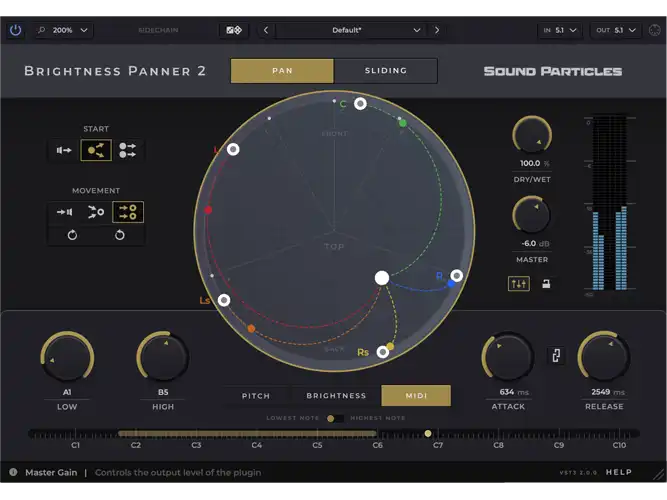667x500 pixels.
Task: Select the highlighted third Movement mode icon
Action: (x=128, y=212)
